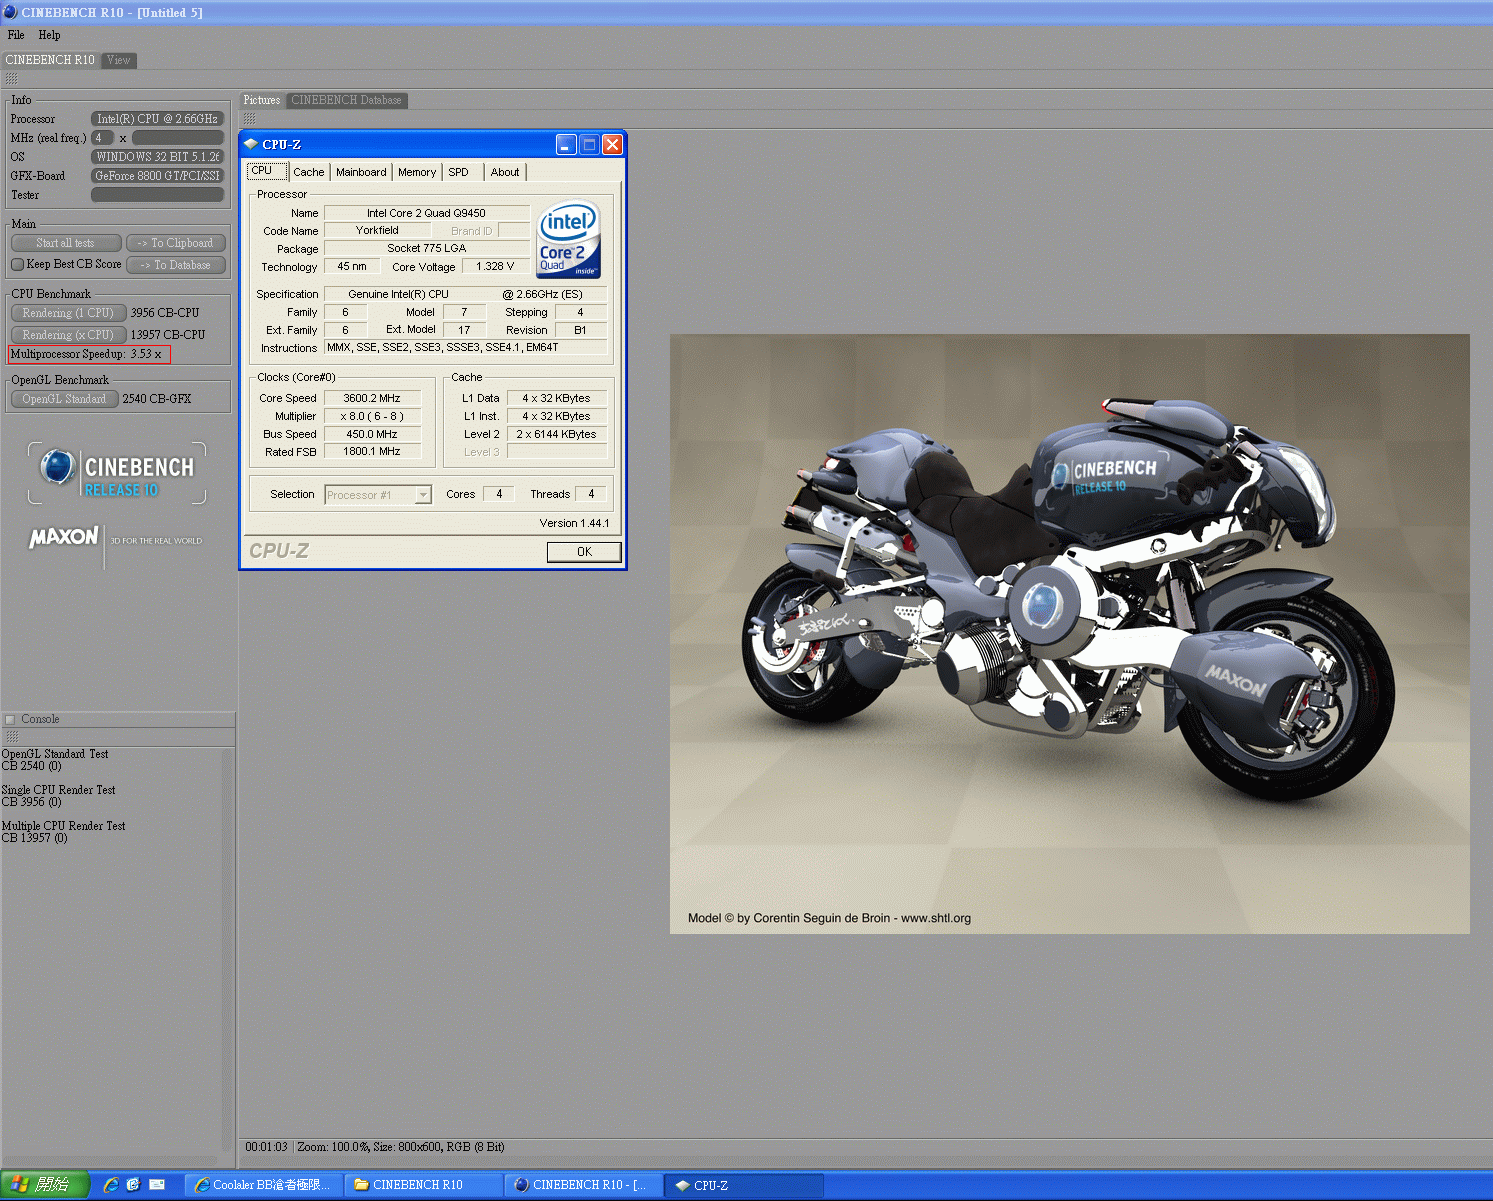Toggle the Console checkbox
Viewport: 1493px width, 1201px height.
(10, 719)
